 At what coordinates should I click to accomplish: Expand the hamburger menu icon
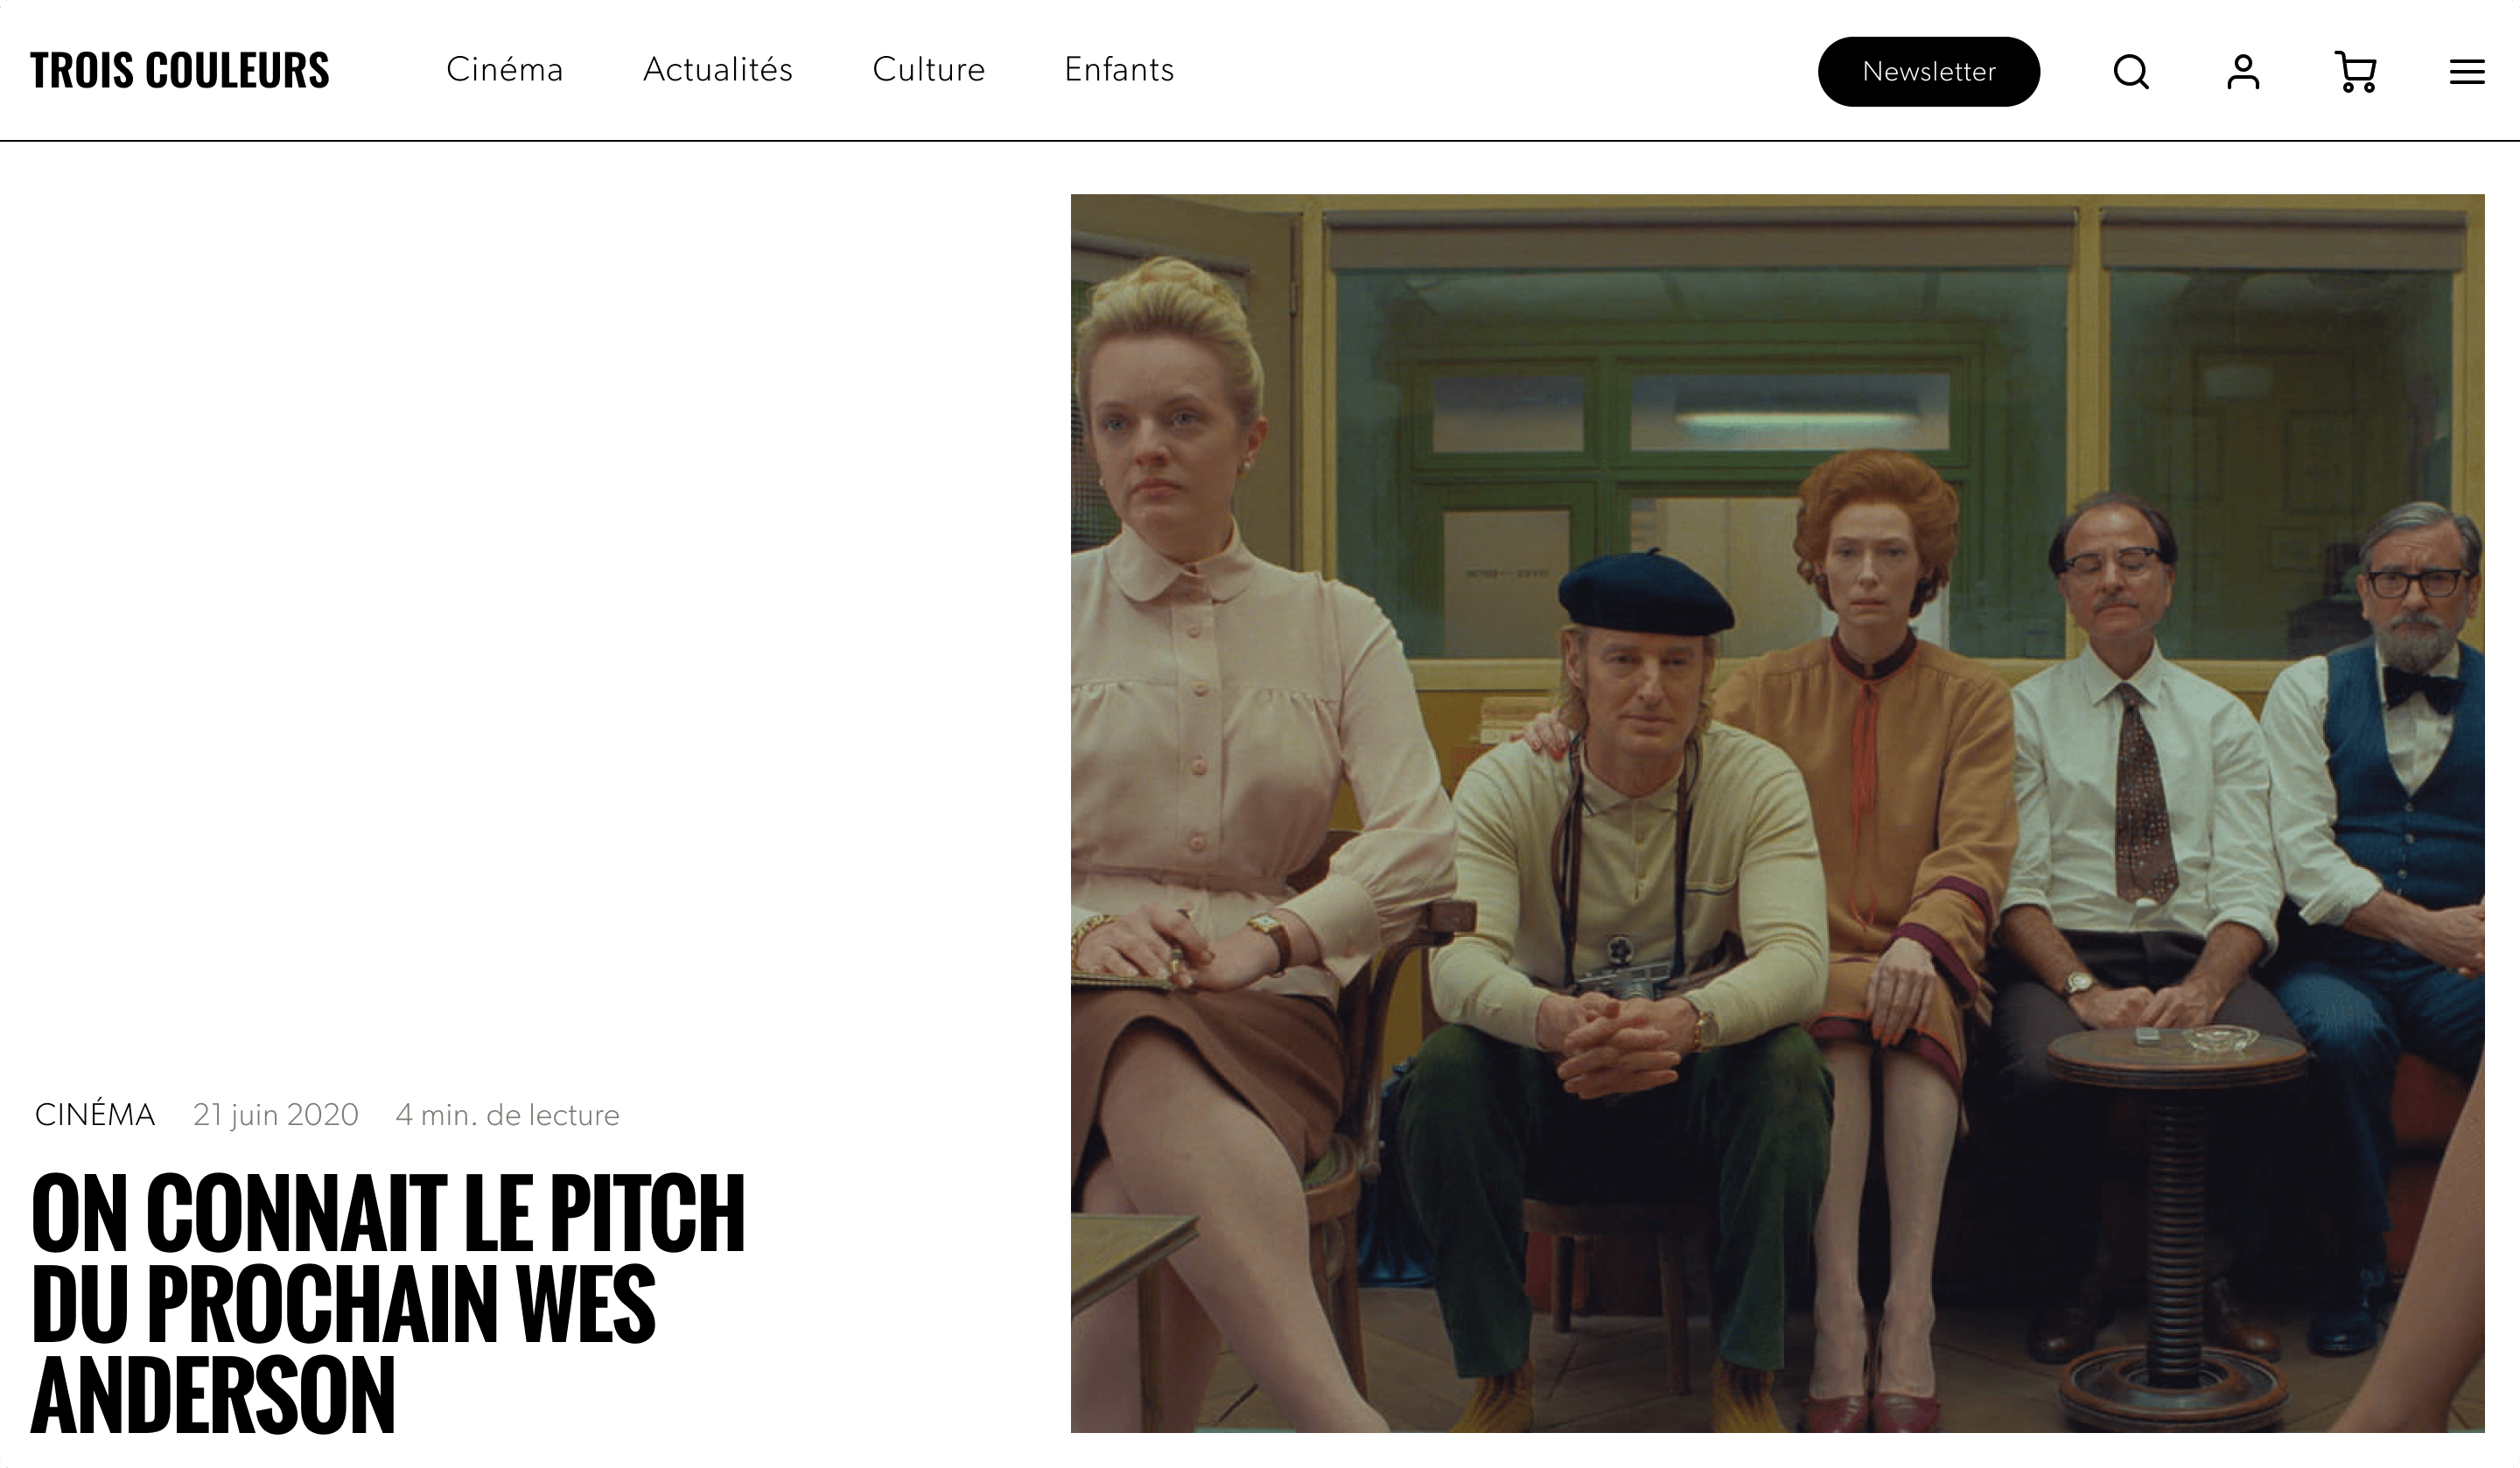[2467, 72]
